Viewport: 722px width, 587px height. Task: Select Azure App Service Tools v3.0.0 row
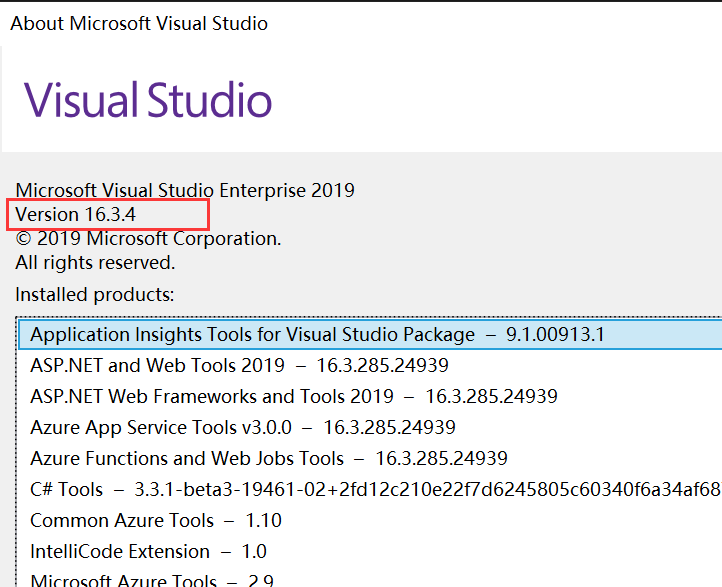[370, 428]
